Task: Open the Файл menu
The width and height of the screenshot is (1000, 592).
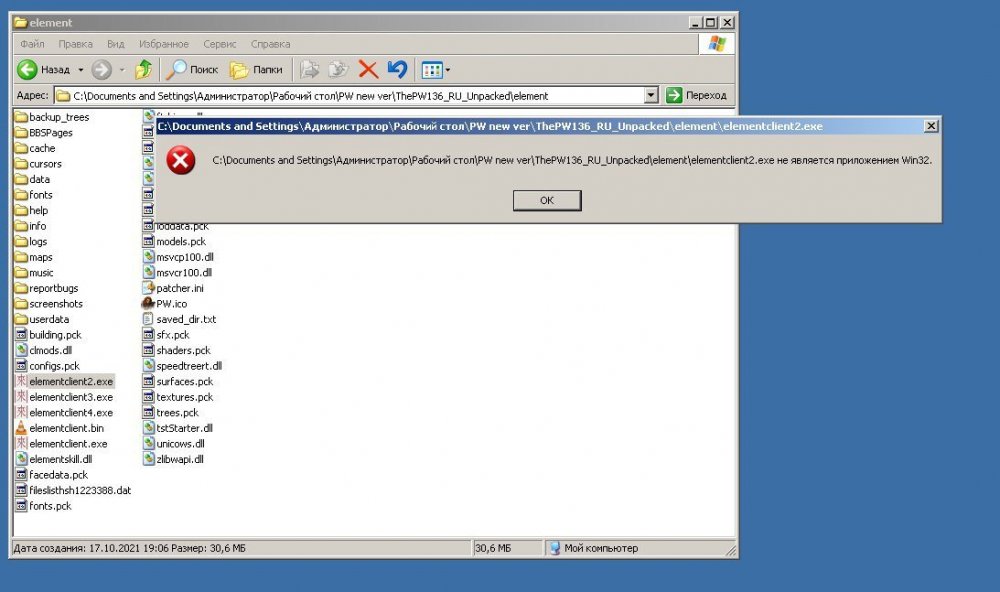Action: click(x=32, y=44)
